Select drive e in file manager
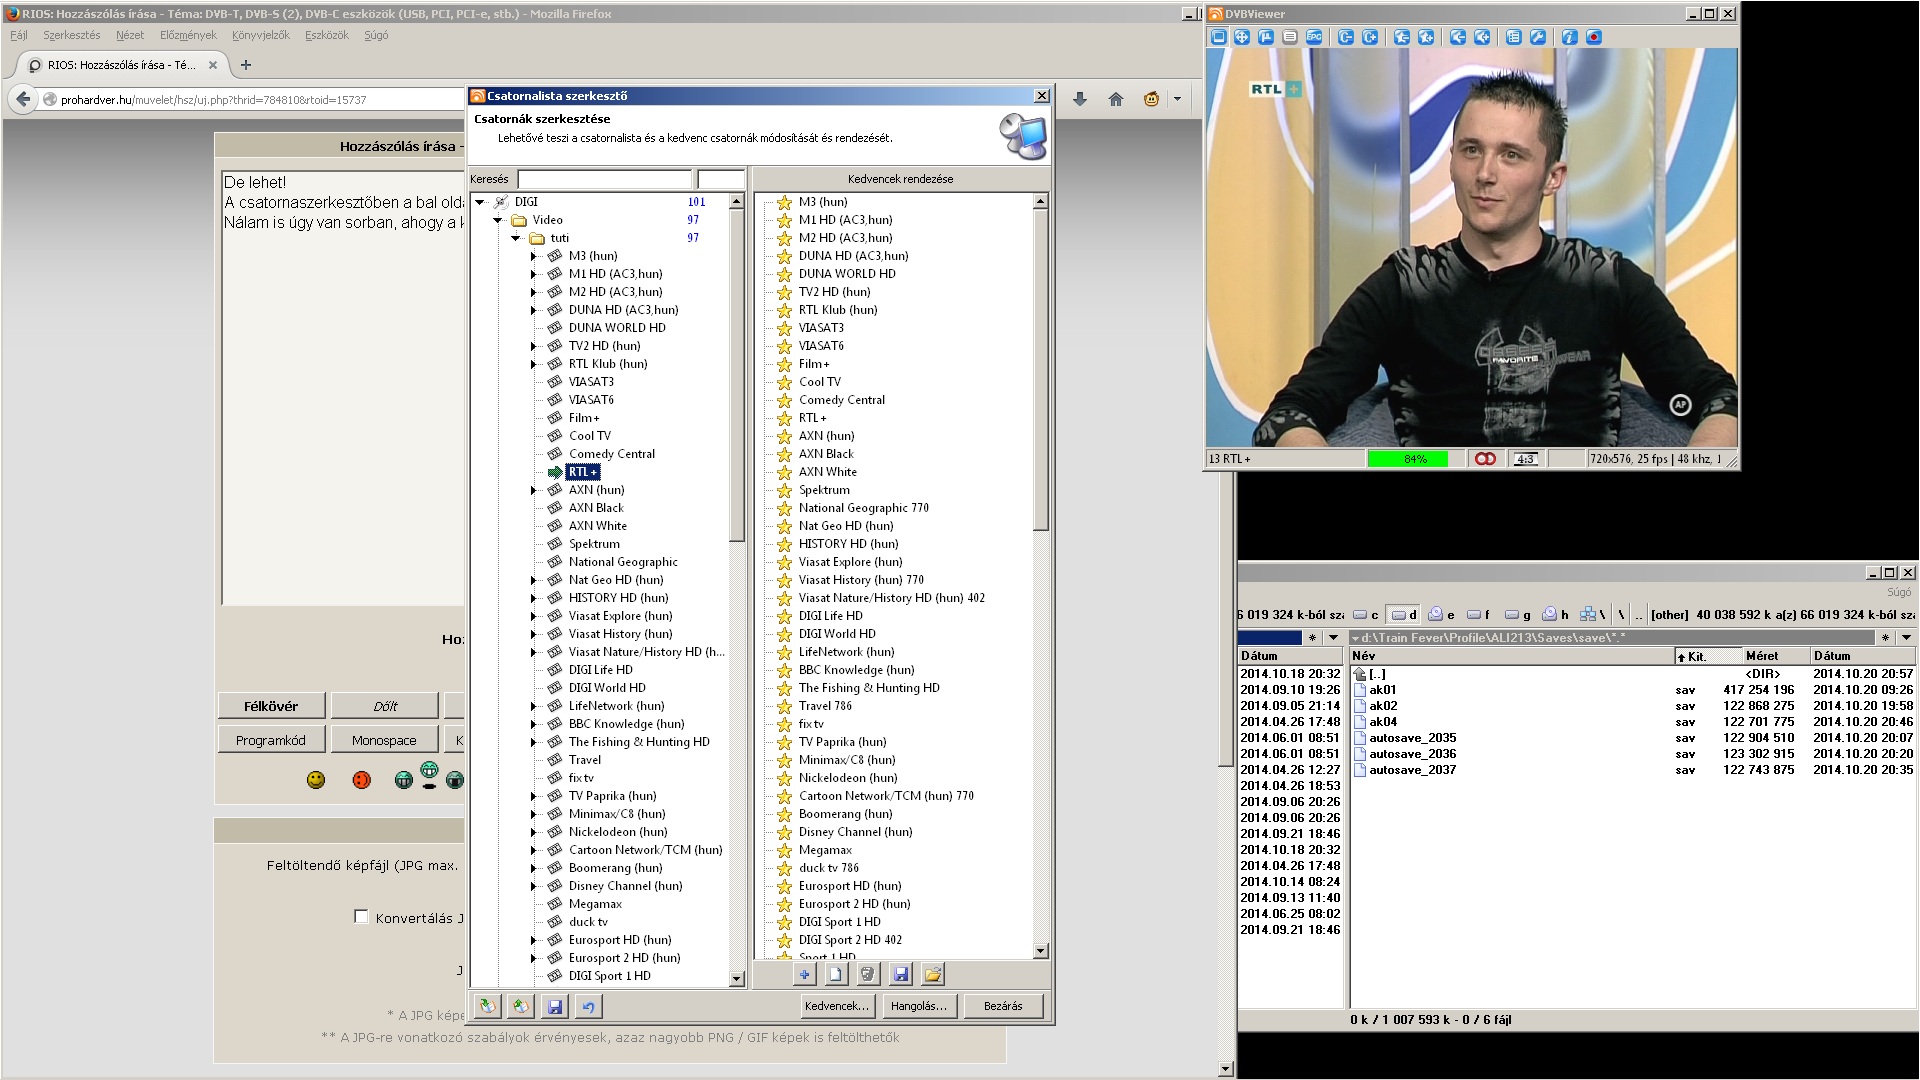Screen dimensions: 1920x1080 click(1442, 615)
